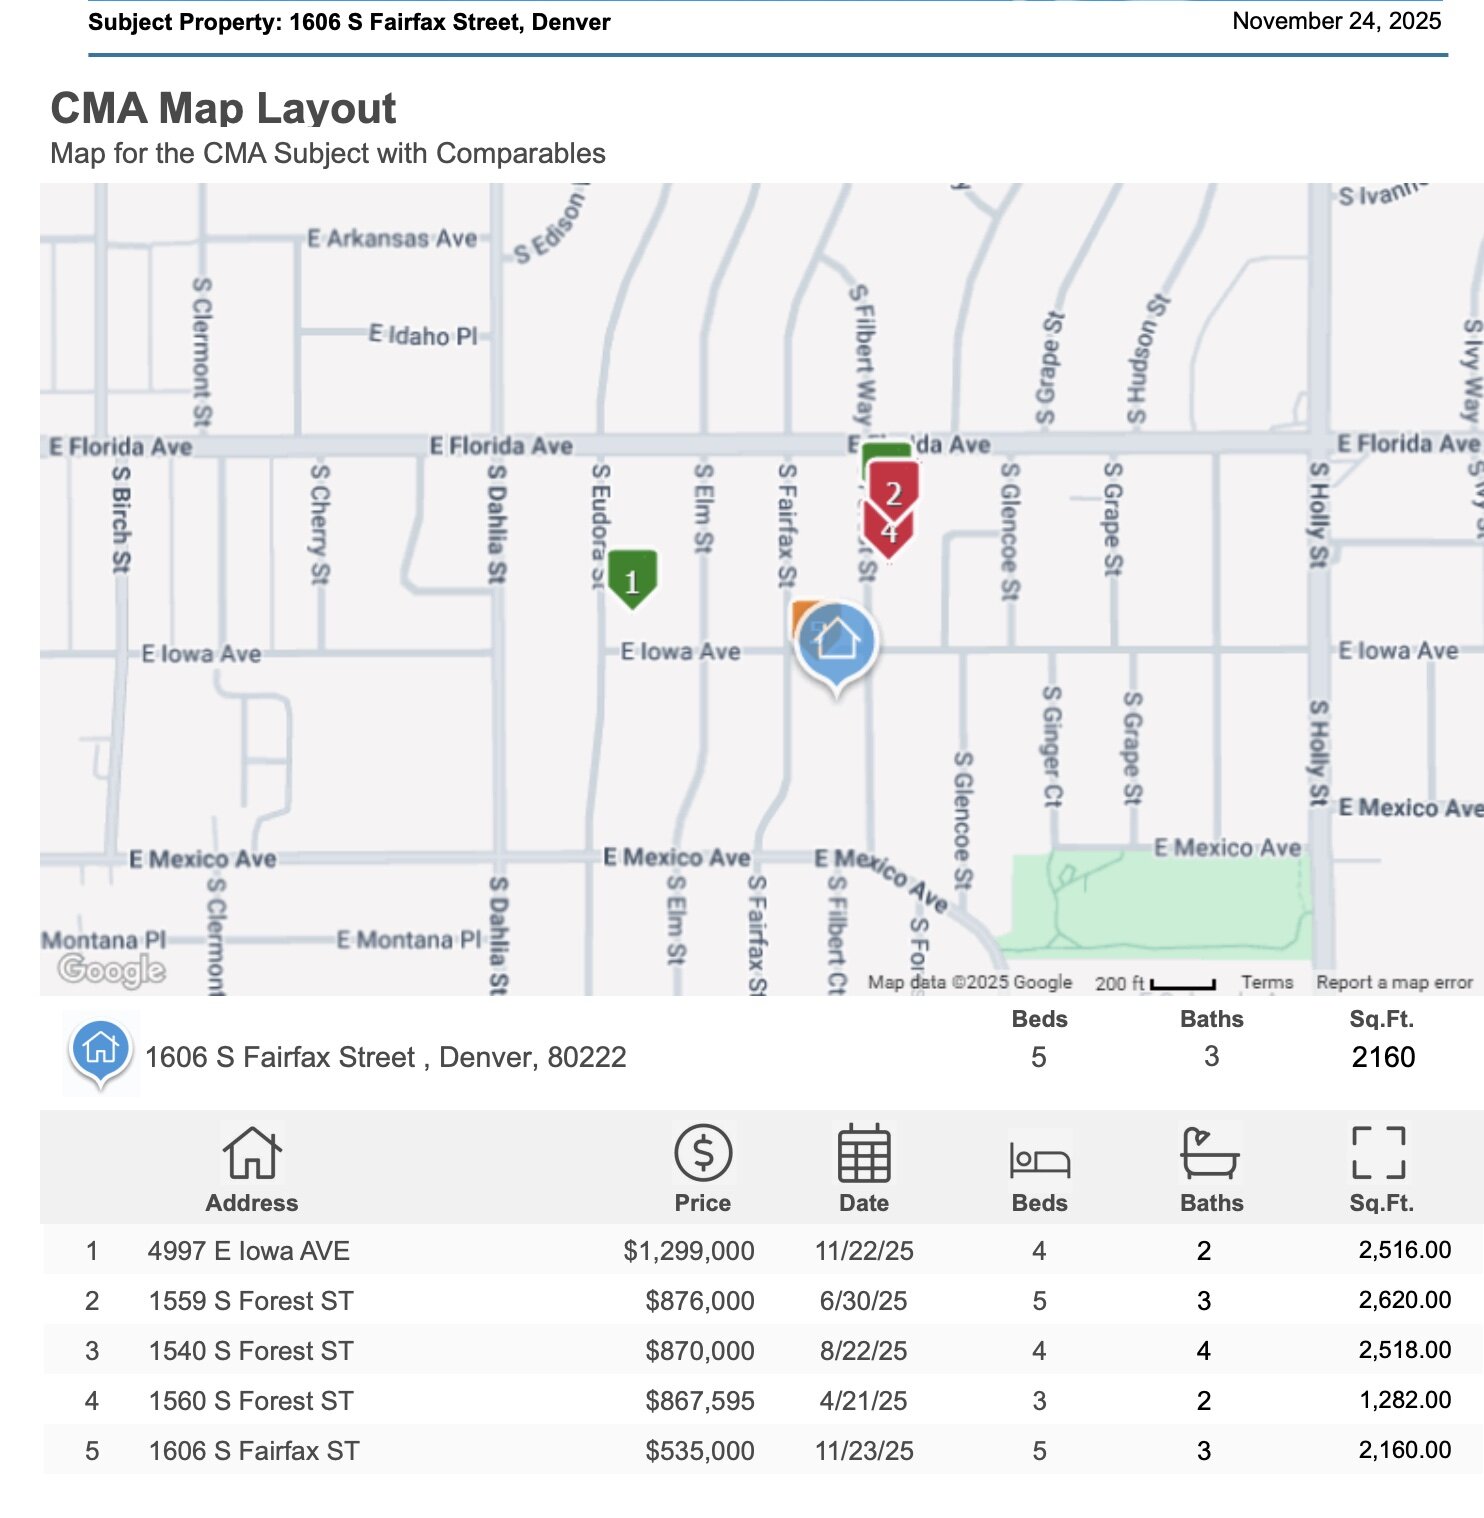Click the 200 ft map scale bar
Image resolution: width=1484 pixels, height=1518 pixels.
point(1183,984)
